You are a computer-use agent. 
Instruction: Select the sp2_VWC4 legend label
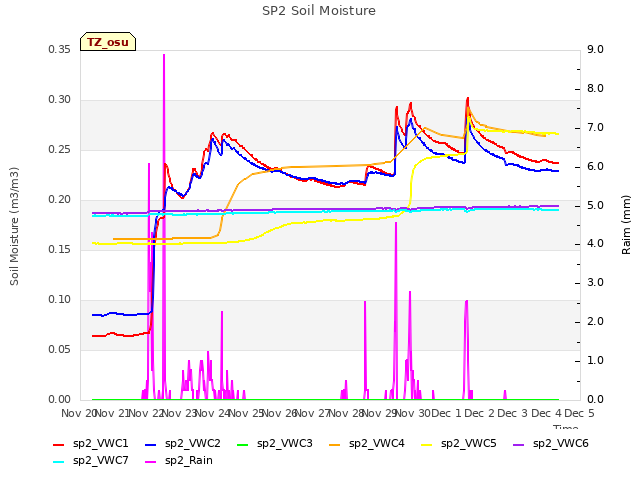(x=376, y=444)
